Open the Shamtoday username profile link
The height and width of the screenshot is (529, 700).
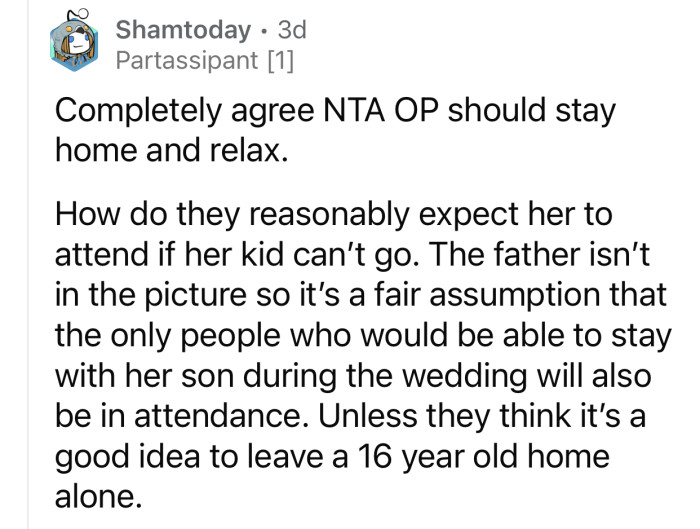coord(183,30)
